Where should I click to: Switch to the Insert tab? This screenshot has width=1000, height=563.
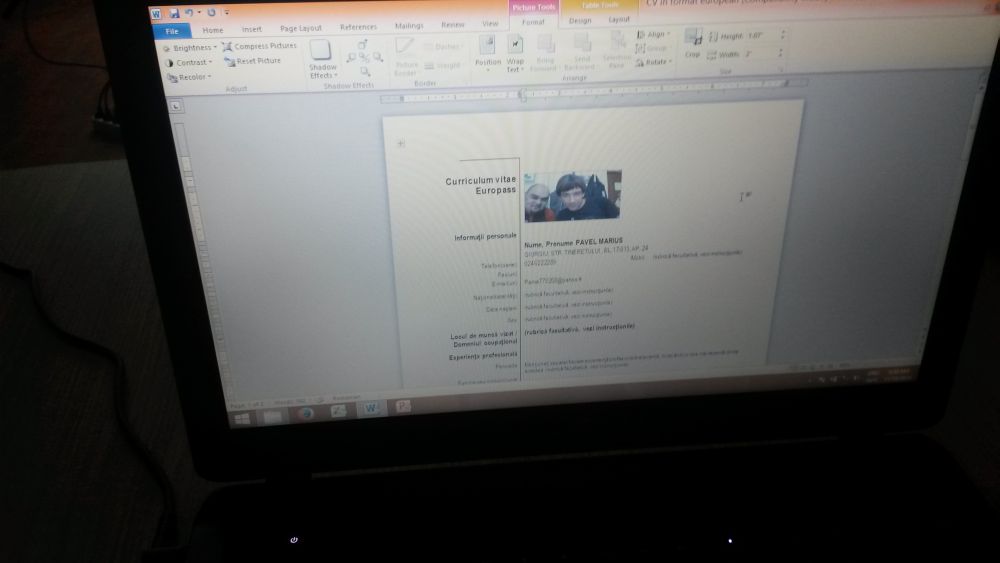tap(251, 29)
